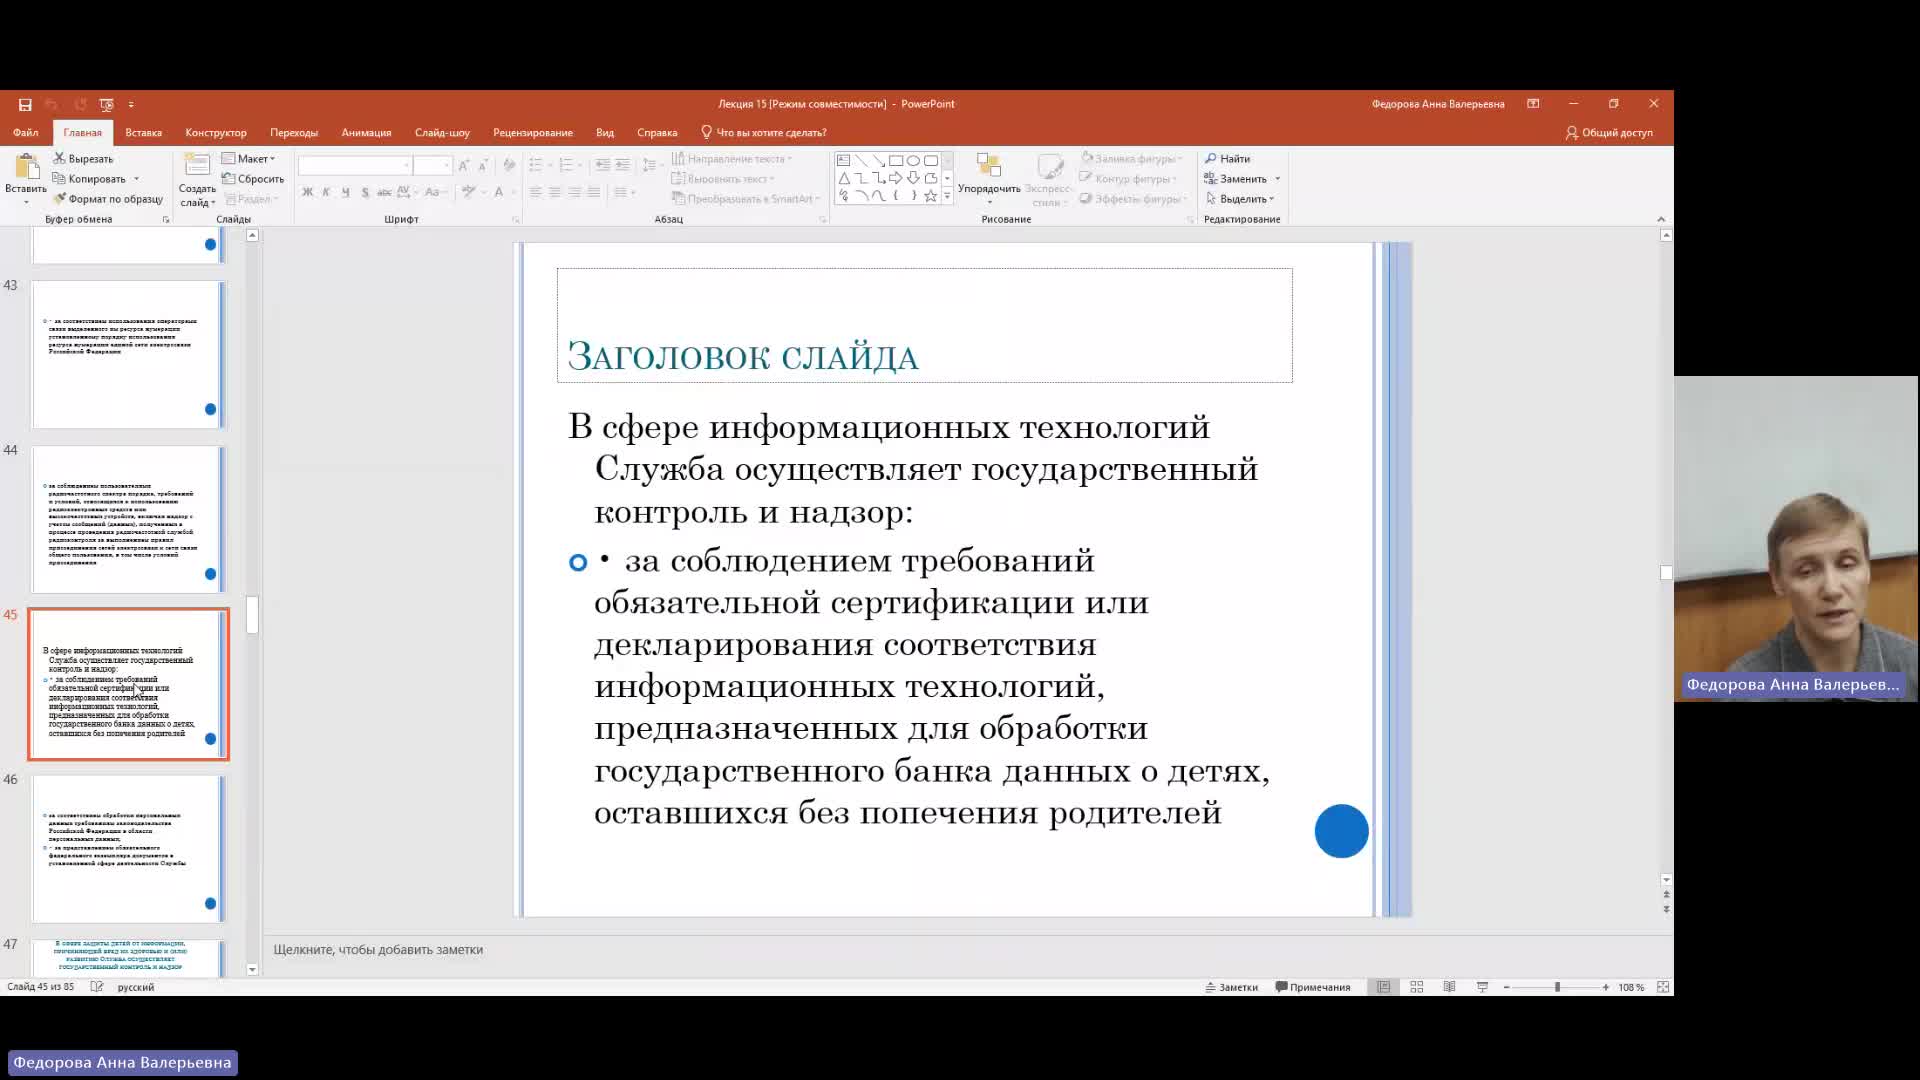Click Заменить to replace text
The height and width of the screenshot is (1080, 1920).
pyautogui.click(x=1235, y=179)
